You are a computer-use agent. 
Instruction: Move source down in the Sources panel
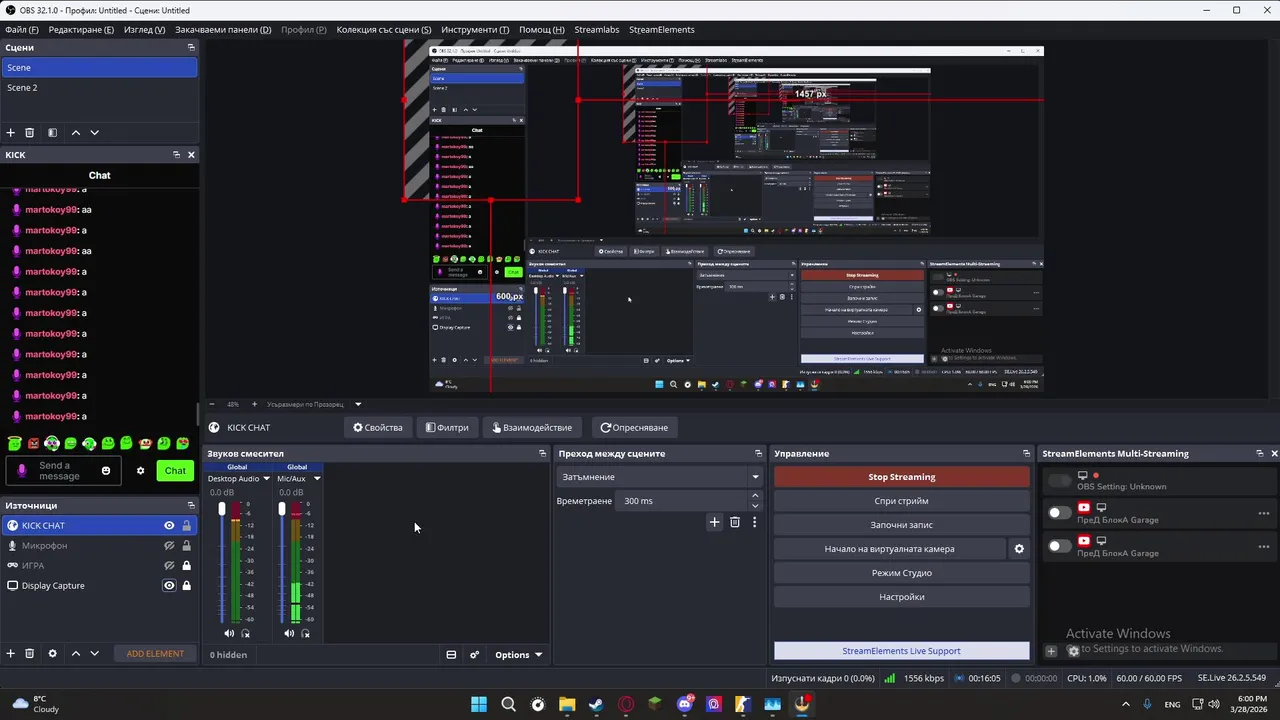(x=95, y=654)
